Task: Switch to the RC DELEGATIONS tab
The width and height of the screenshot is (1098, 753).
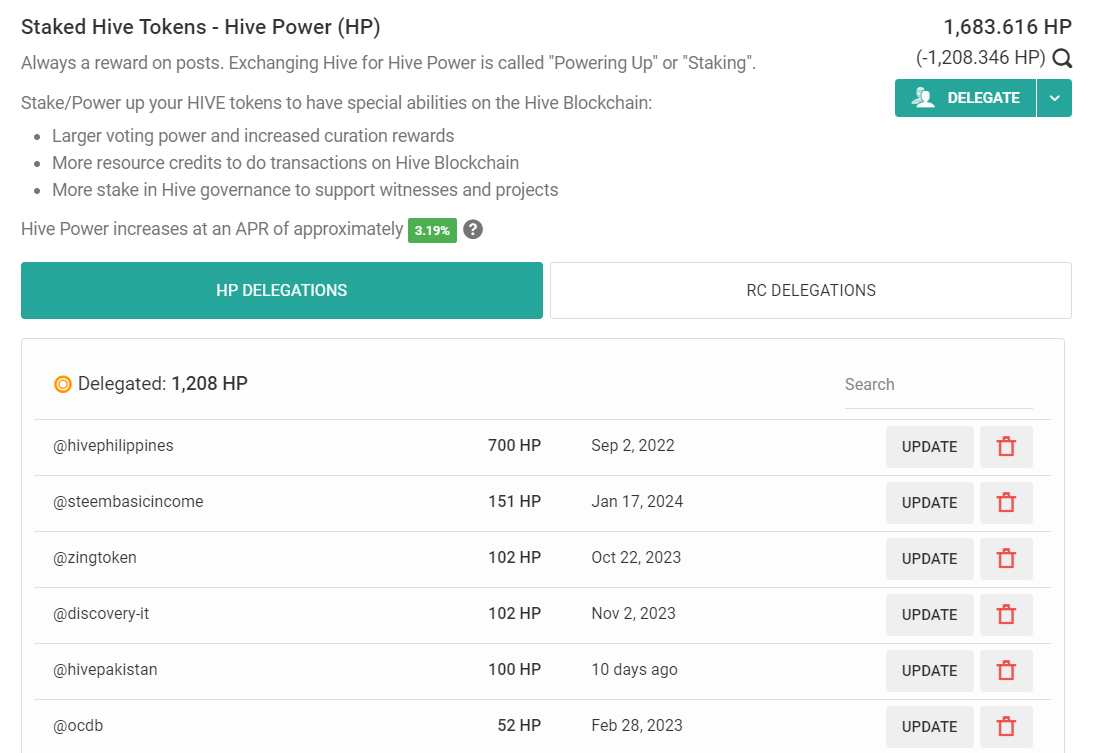Action: pyautogui.click(x=811, y=291)
